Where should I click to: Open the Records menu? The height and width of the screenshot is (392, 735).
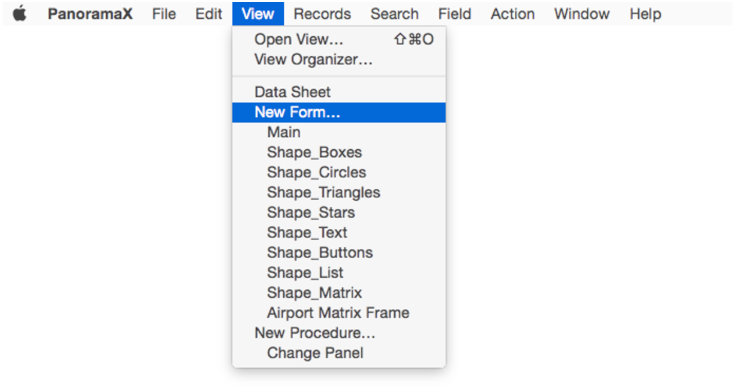pyautogui.click(x=322, y=14)
